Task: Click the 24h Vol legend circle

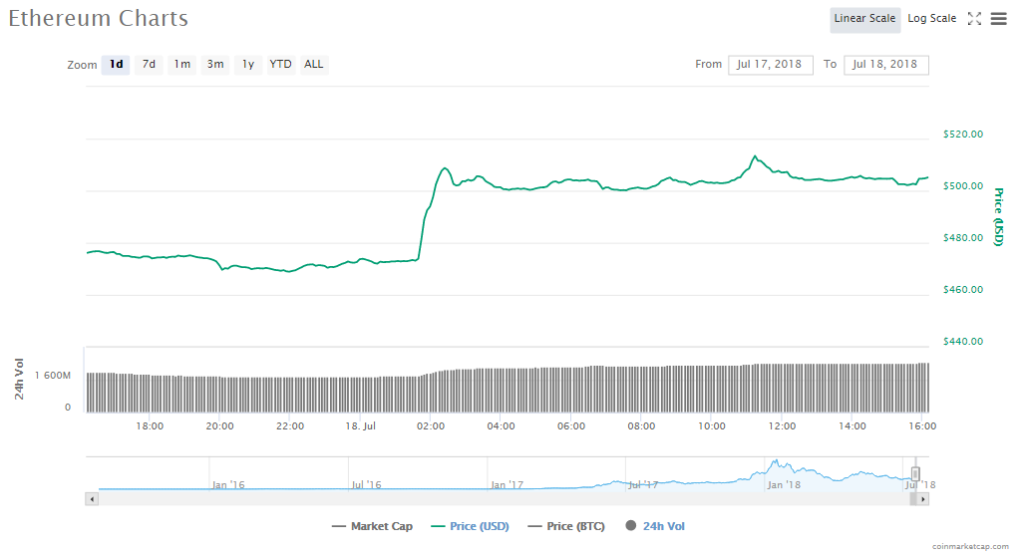Action: pyautogui.click(x=631, y=526)
